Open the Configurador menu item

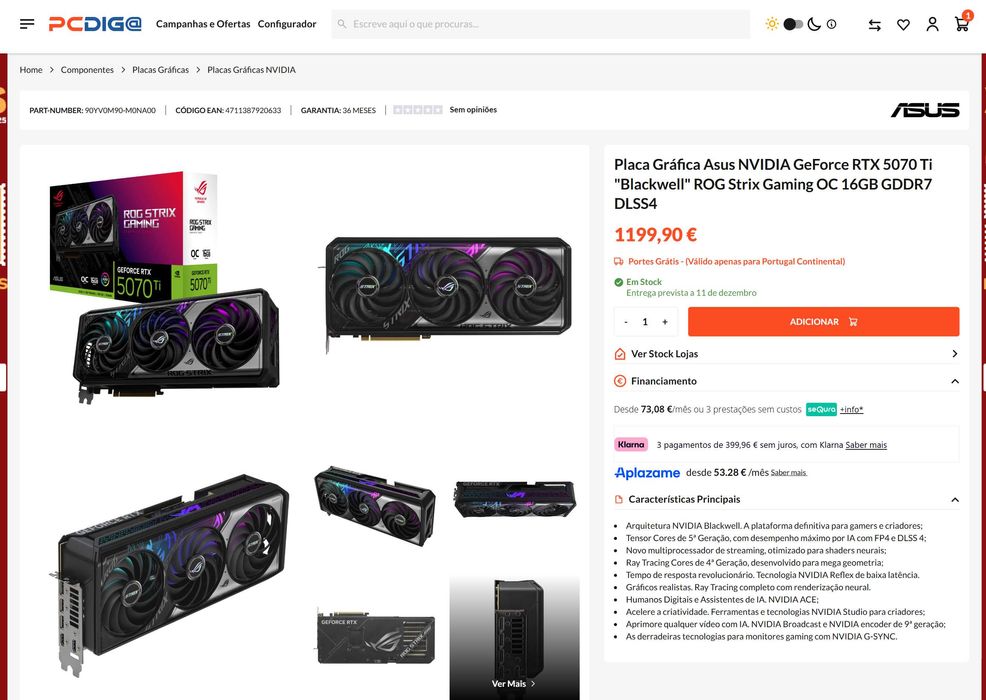pyautogui.click(x=287, y=24)
